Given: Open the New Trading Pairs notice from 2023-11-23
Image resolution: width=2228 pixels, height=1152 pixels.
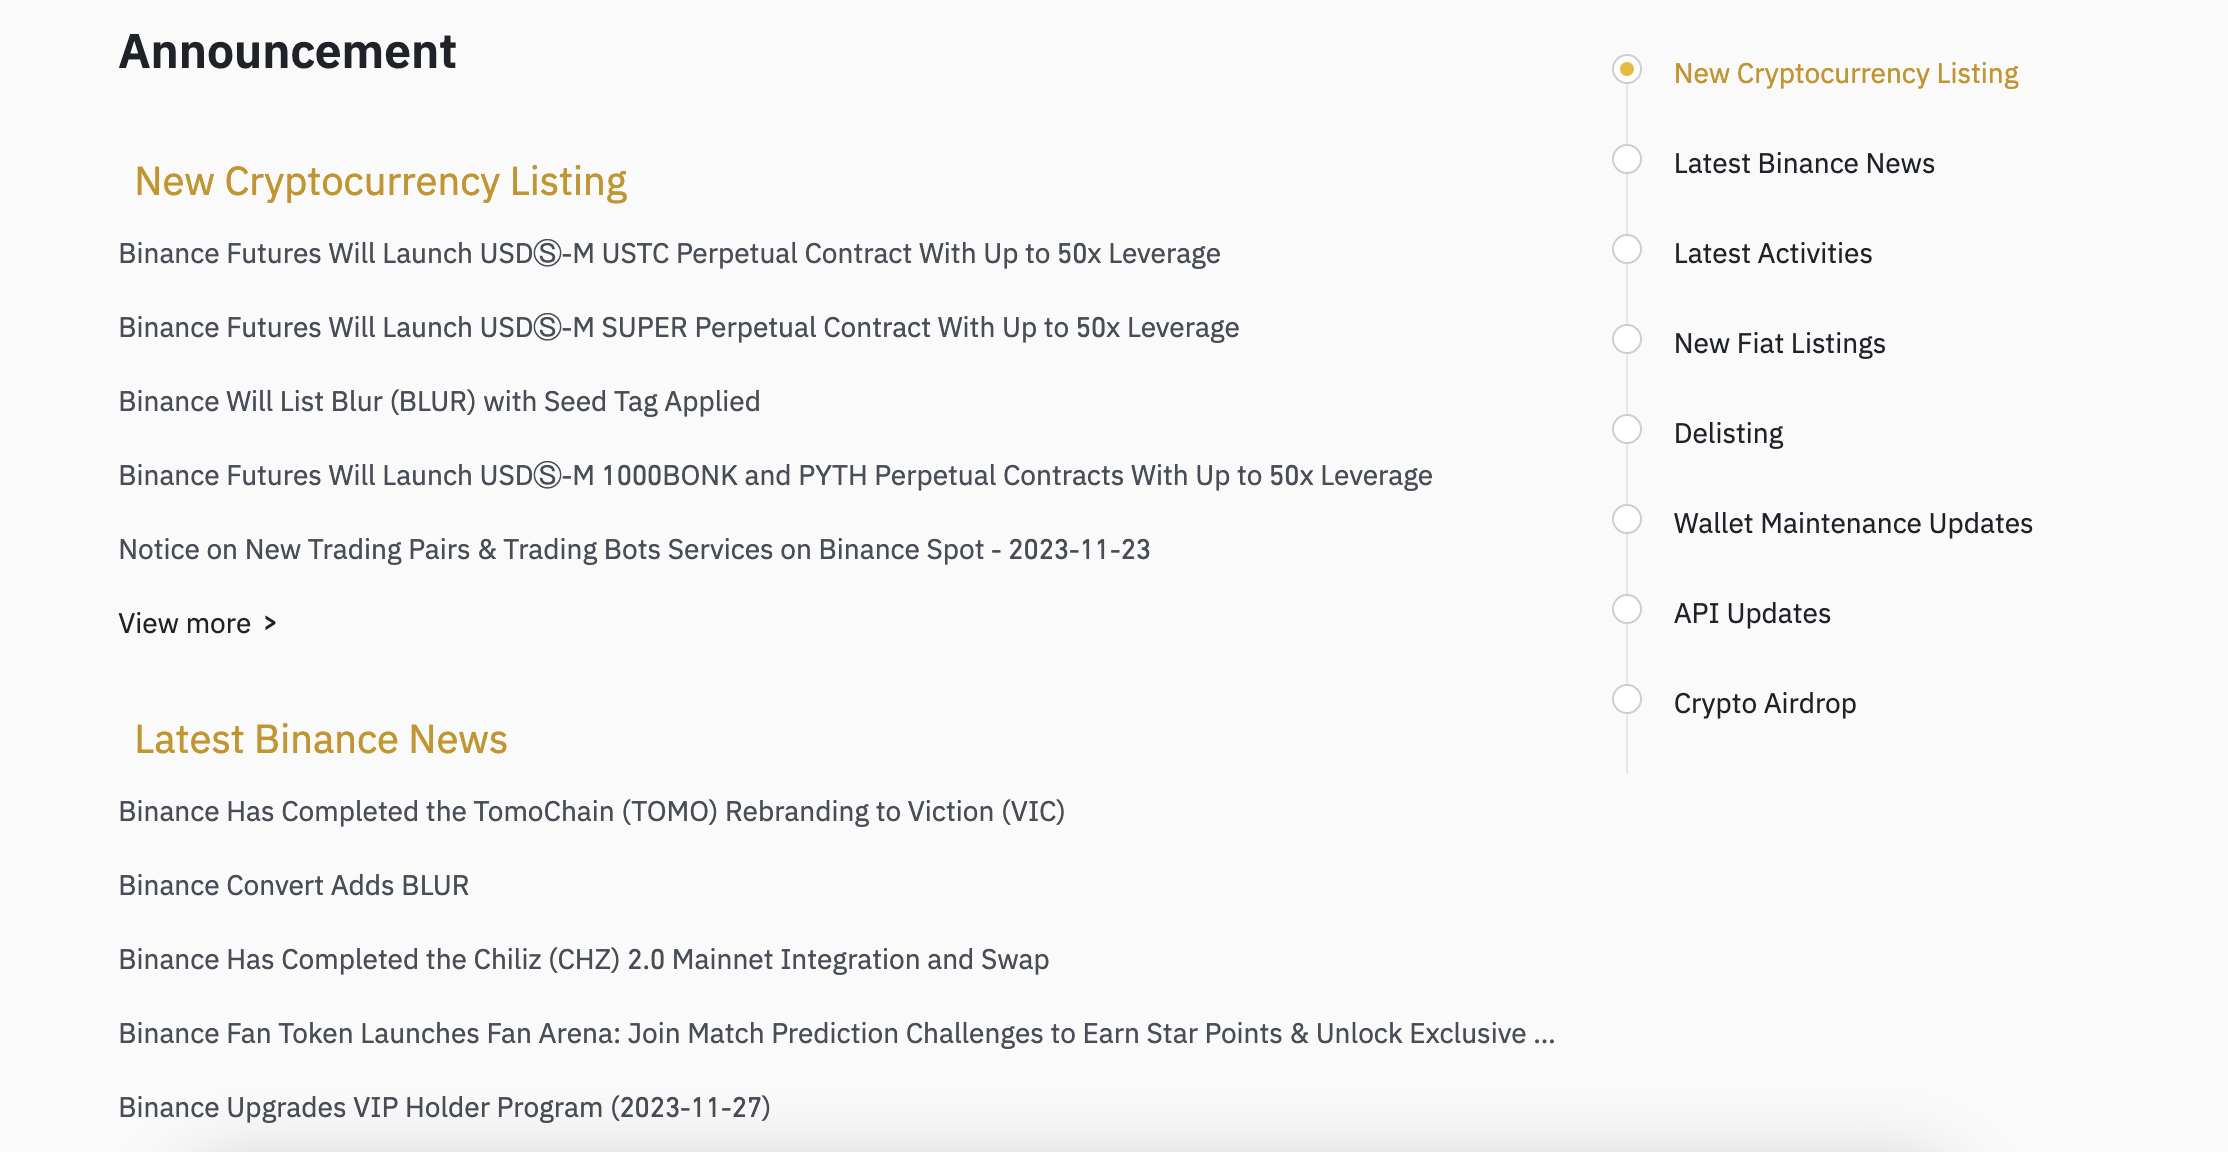Looking at the screenshot, I should (x=635, y=548).
